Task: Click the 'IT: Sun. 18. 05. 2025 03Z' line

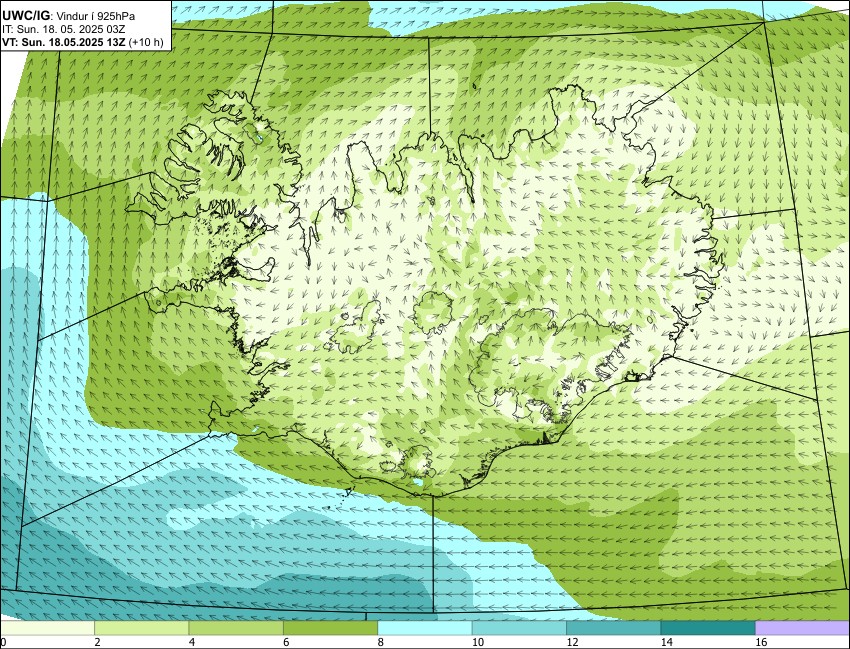Action: (64, 30)
